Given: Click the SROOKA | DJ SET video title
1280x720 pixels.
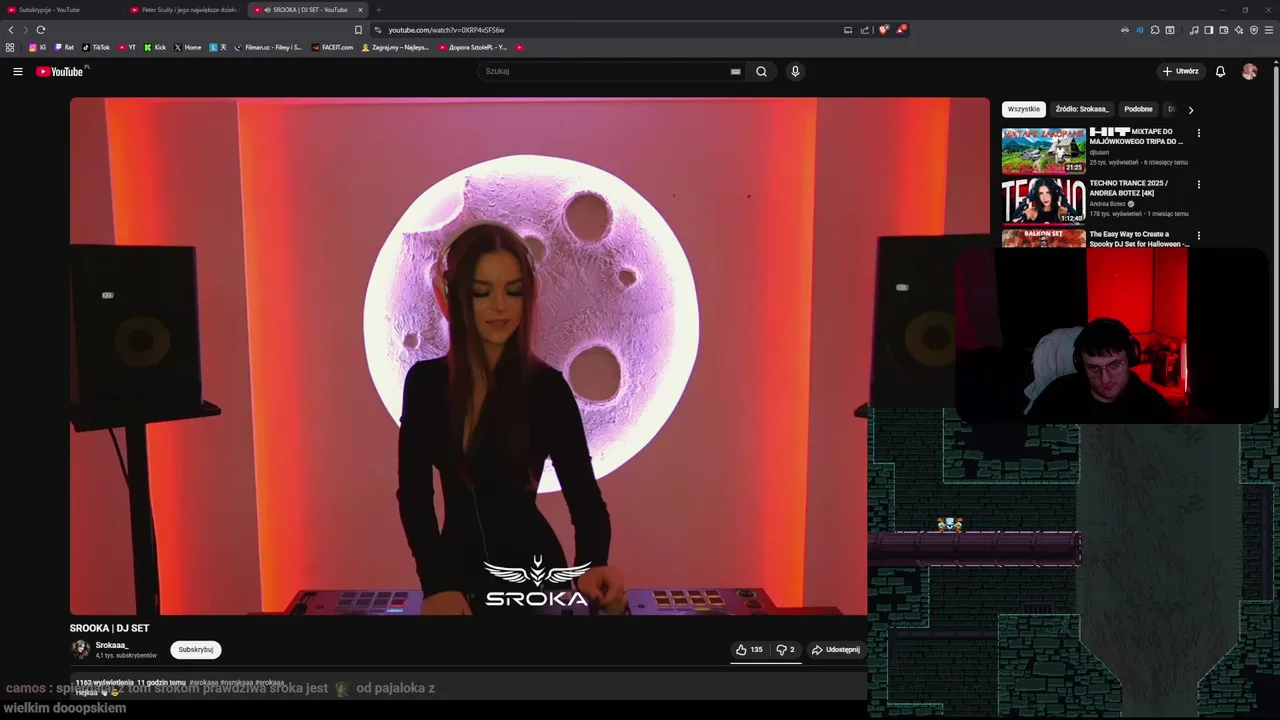Looking at the screenshot, I should pyautogui.click(x=109, y=628).
